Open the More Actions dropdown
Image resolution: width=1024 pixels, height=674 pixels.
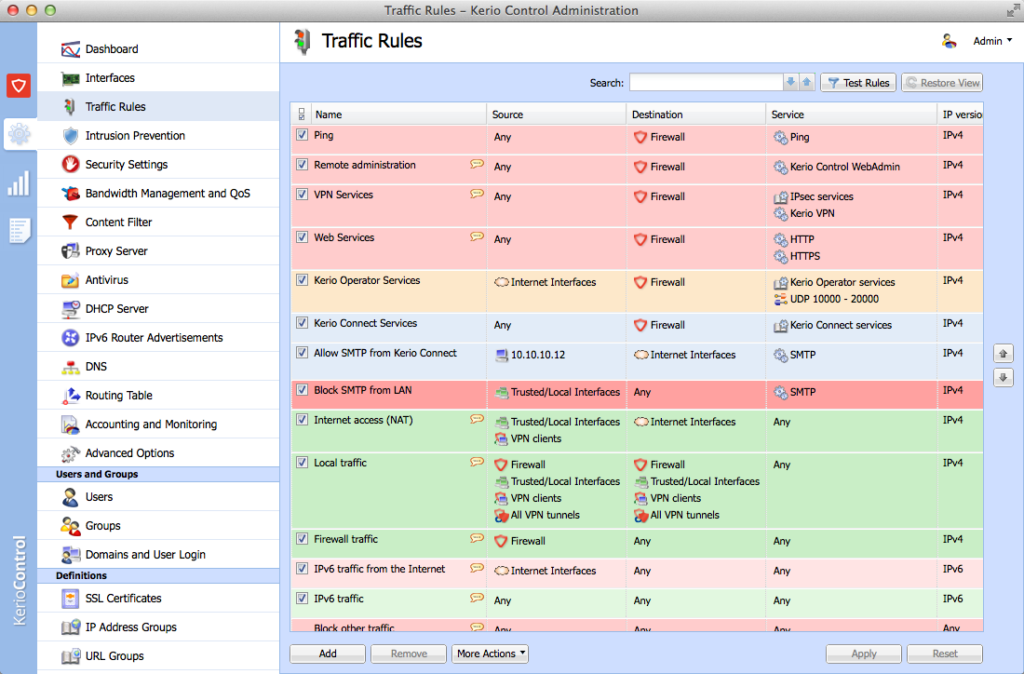pos(490,654)
